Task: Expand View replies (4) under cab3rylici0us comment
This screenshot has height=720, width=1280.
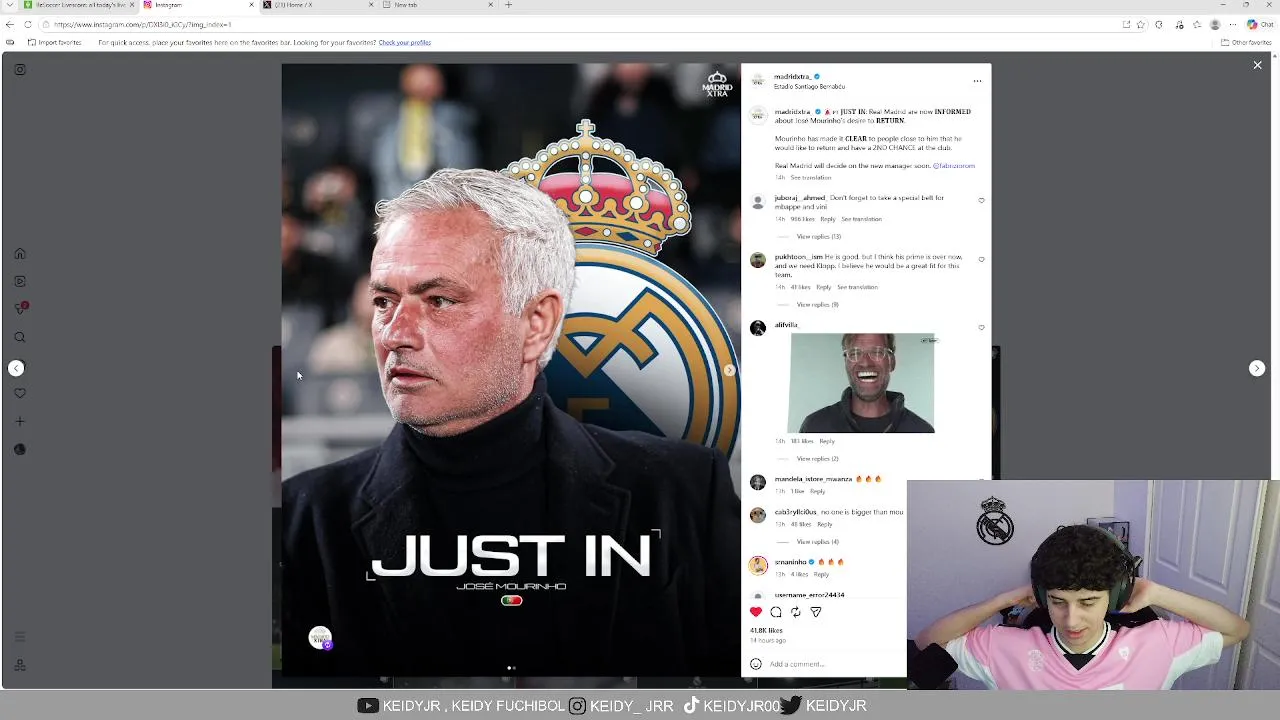Action: point(817,542)
